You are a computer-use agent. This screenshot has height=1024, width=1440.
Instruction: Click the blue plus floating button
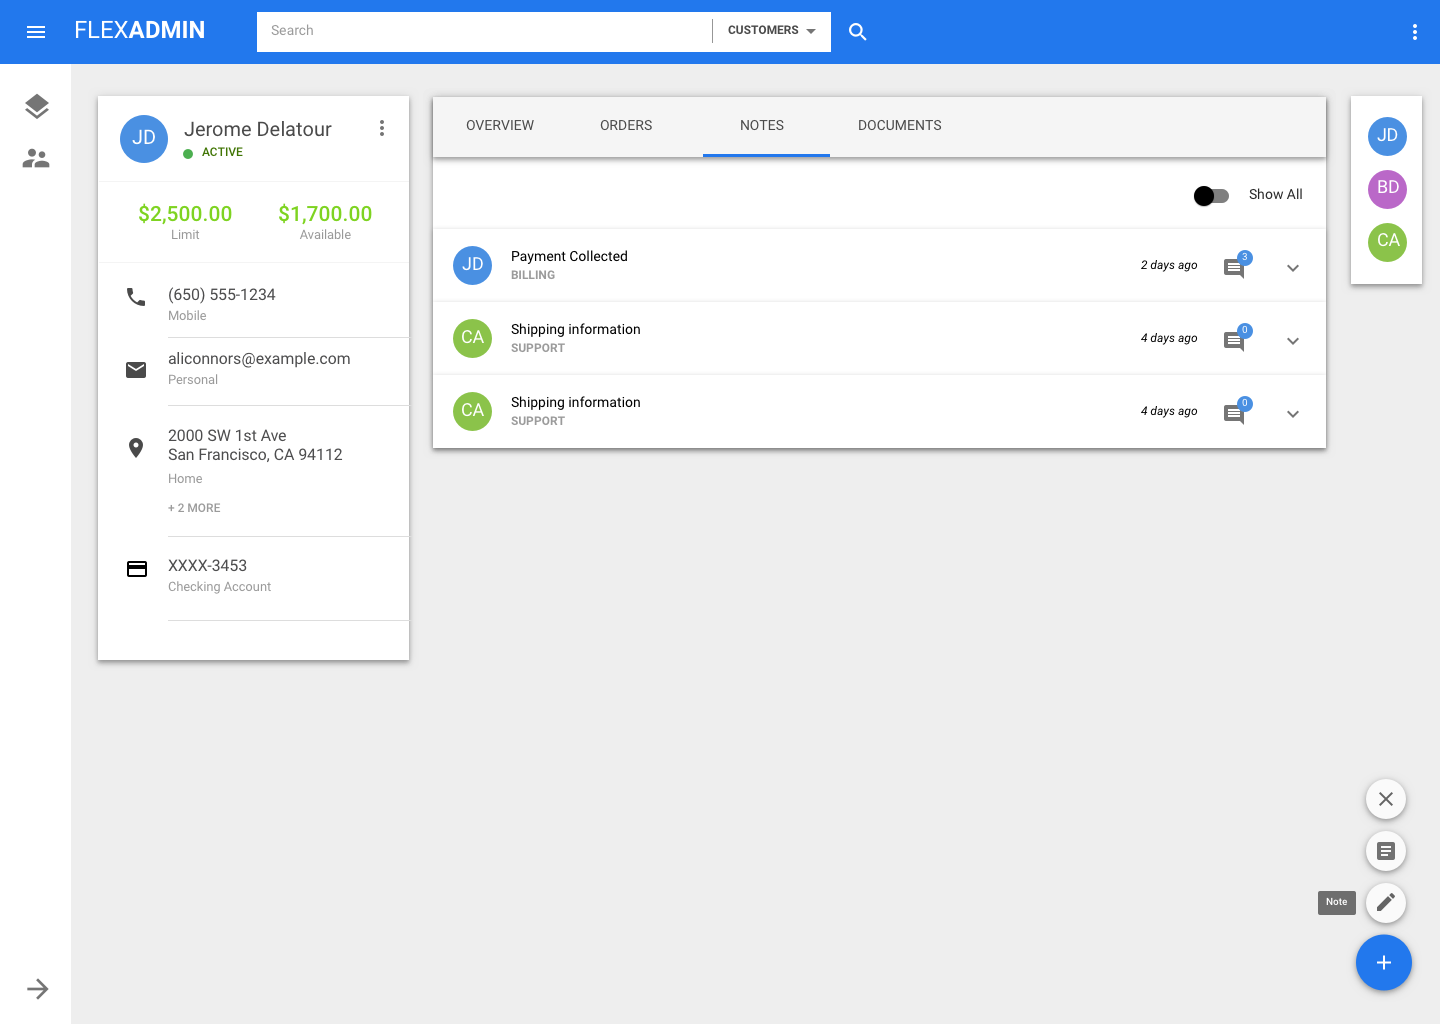[1383, 963]
